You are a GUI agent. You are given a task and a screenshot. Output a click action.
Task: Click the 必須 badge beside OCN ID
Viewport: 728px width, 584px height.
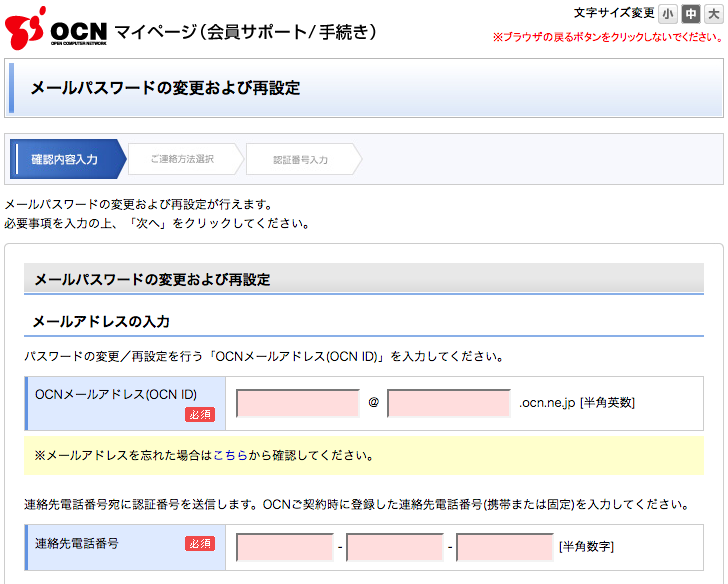point(200,414)
